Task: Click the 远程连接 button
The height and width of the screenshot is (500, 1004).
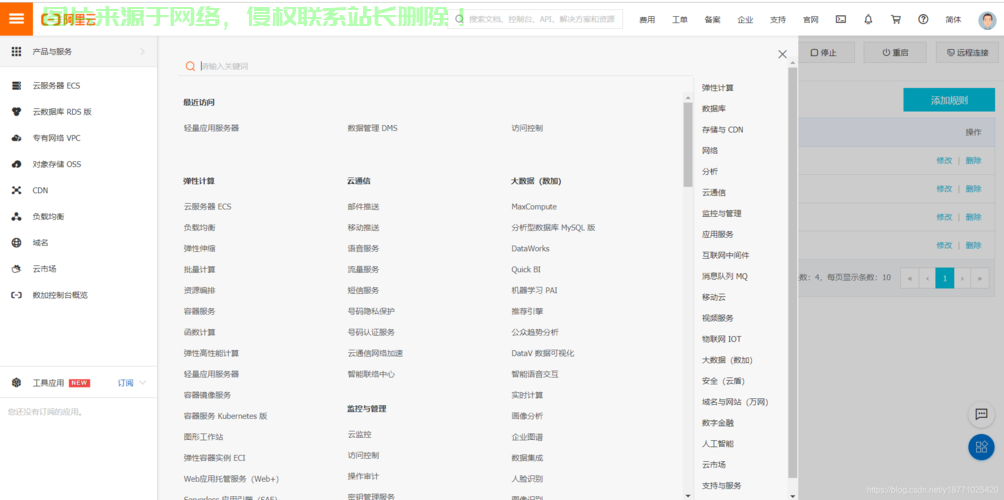Action: [968, 52]
